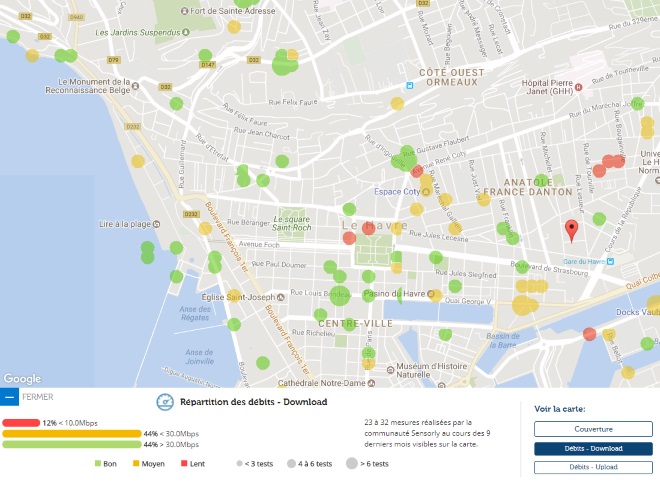Click the Bassin de la Barre label
The image size is (660, 488).
(x=503, y=340)
